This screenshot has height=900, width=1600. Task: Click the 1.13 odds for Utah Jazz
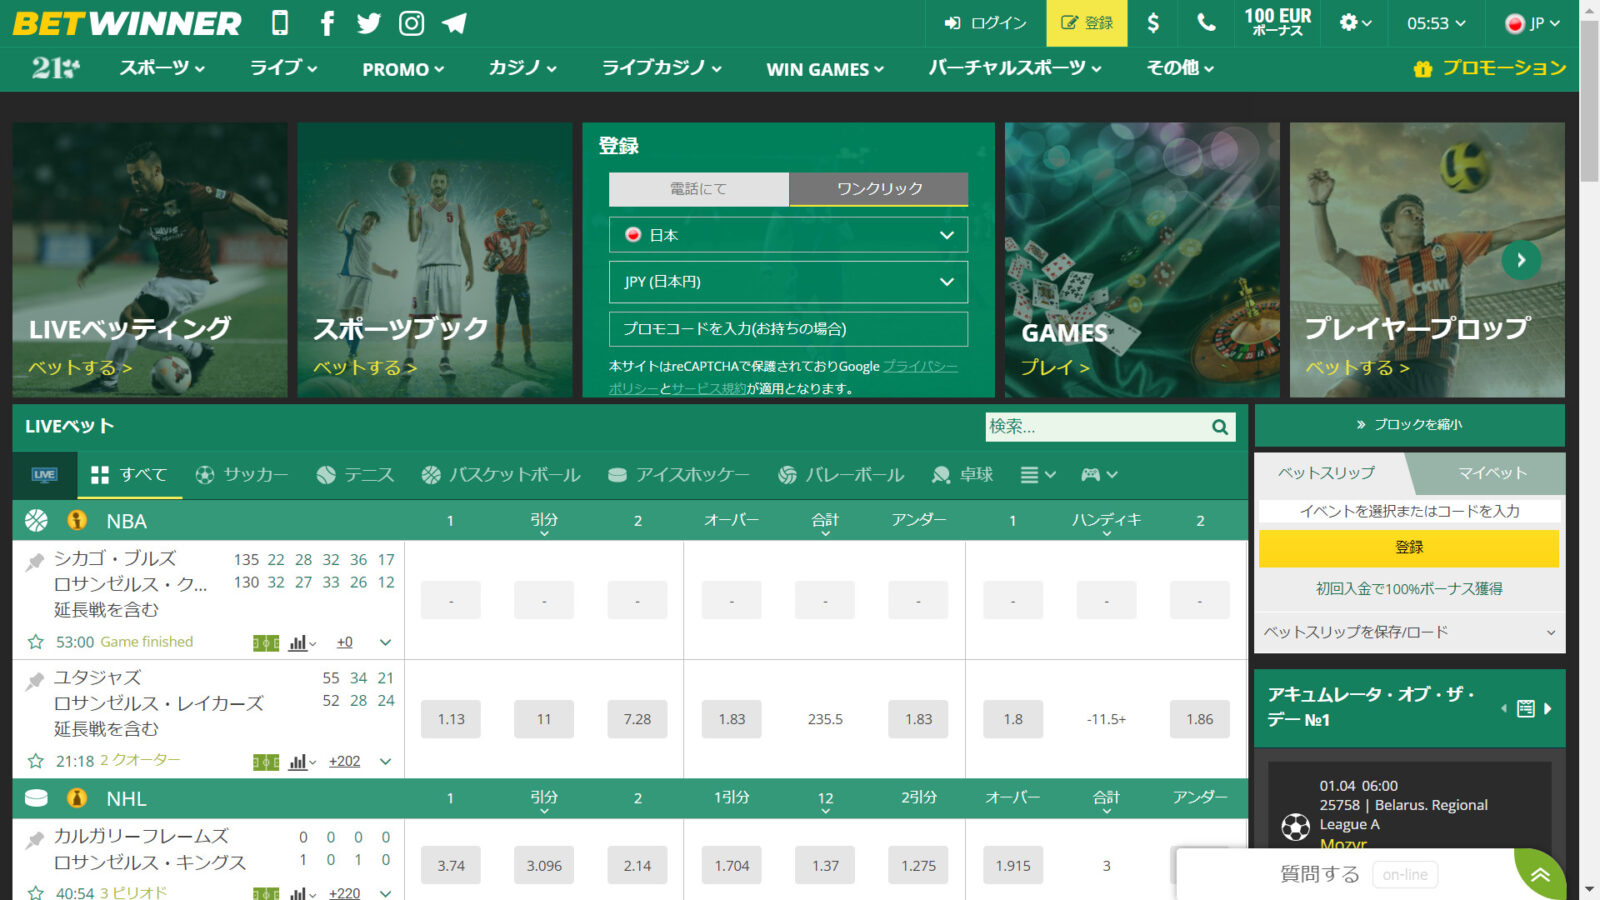click(451, 719)
